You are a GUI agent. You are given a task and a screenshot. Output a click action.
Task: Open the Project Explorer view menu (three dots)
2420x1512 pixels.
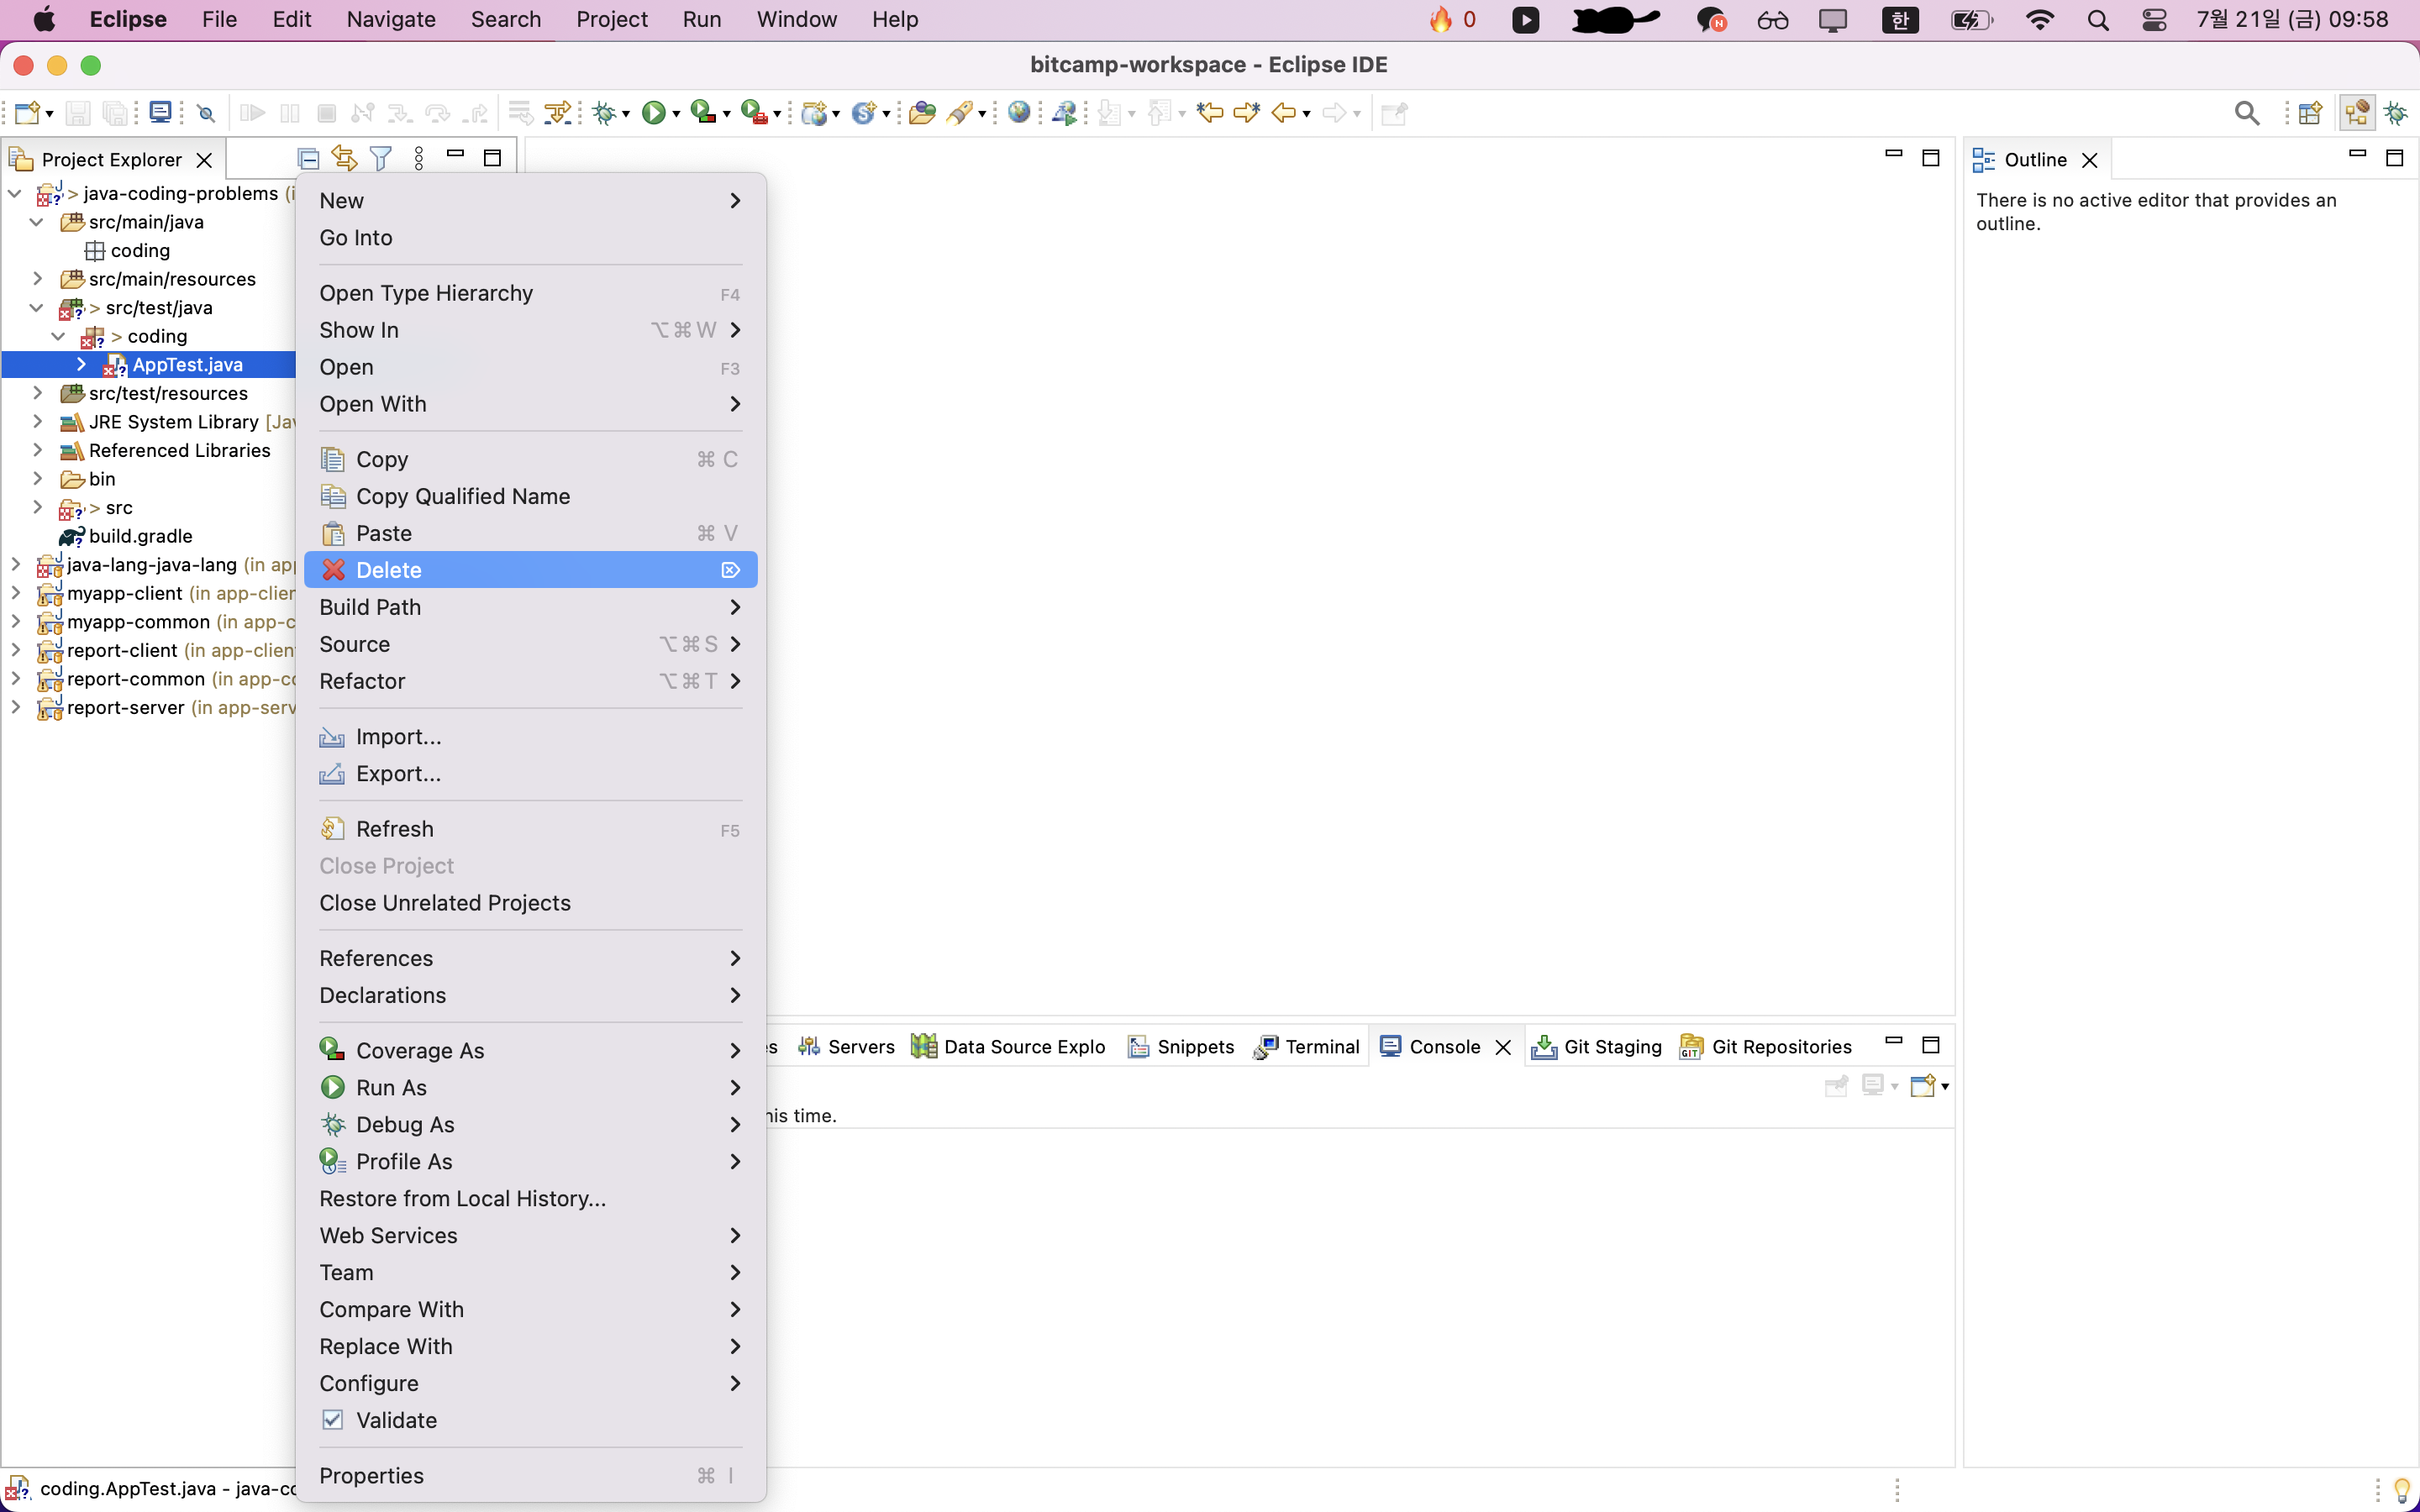tap(419, 158)
